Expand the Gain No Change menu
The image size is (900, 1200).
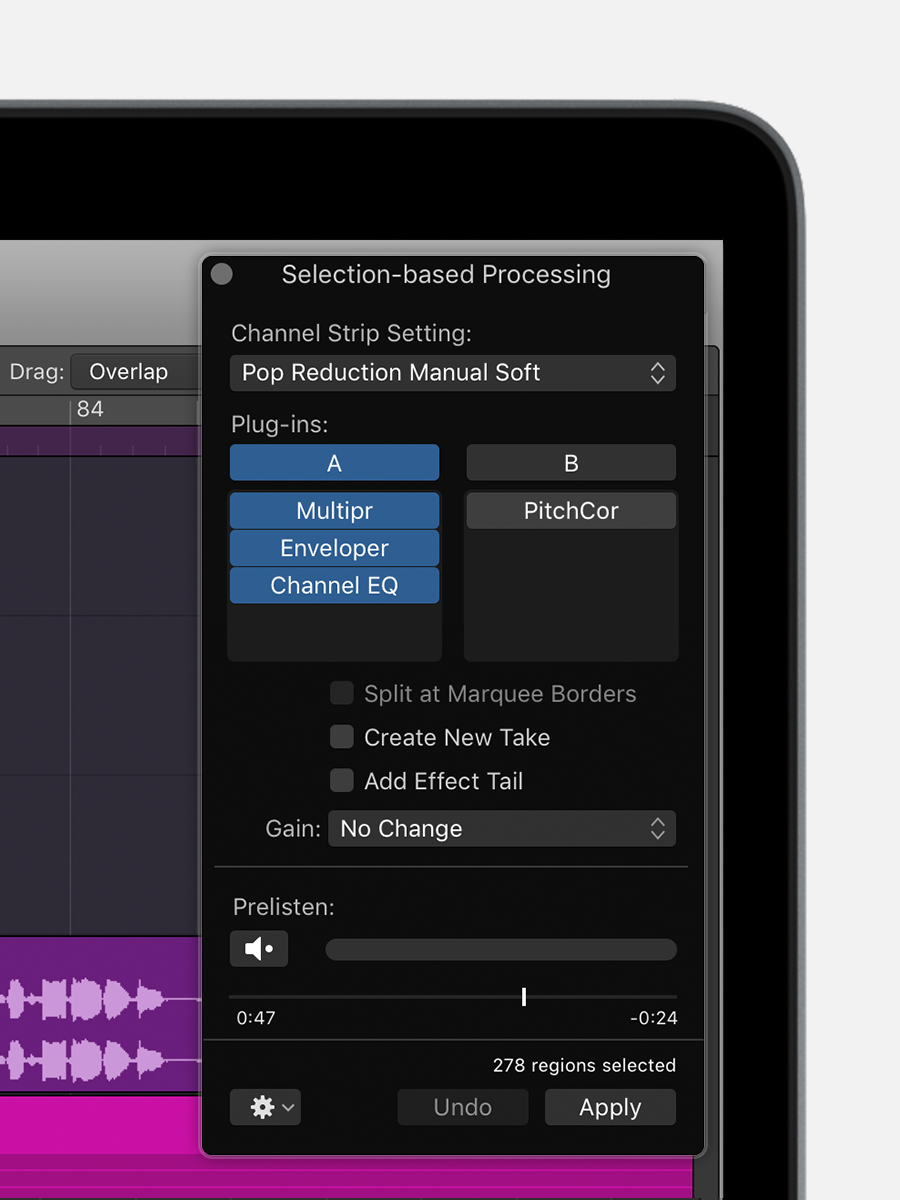(x=502, y=829)
